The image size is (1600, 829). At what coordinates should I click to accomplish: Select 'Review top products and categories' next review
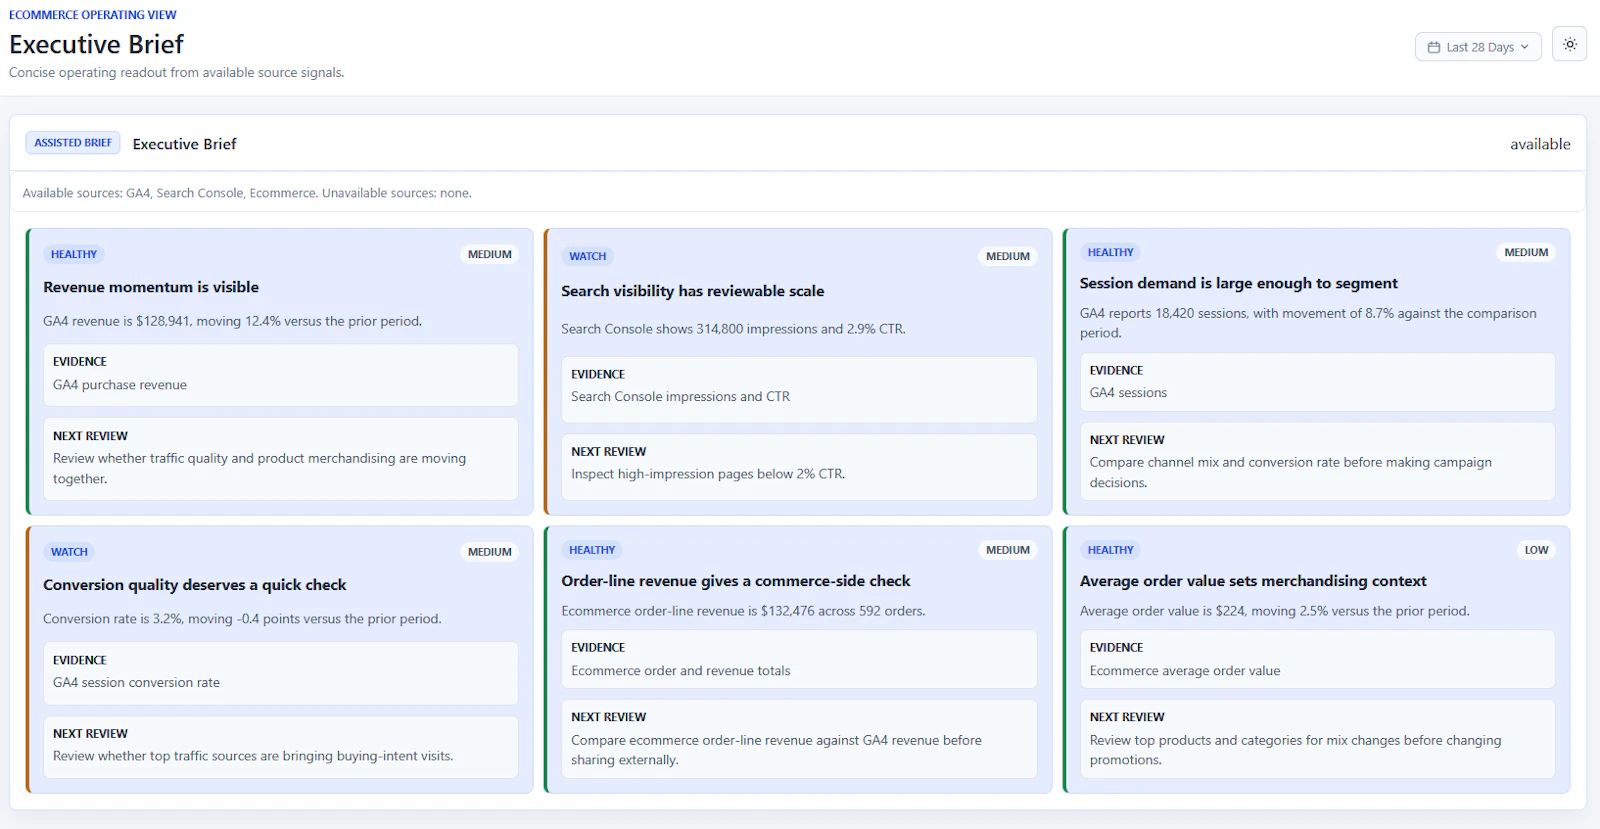(1296, 750)
